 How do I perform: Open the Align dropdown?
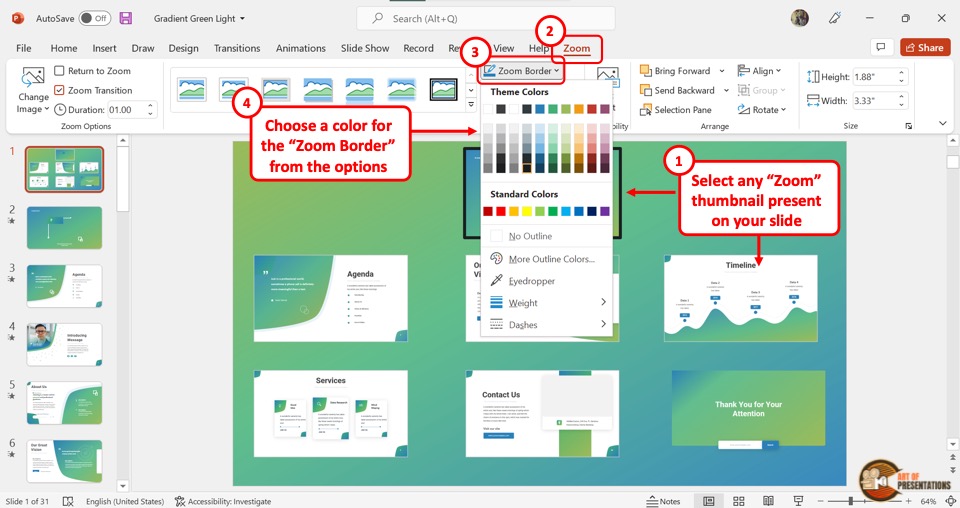click(759, 71)
